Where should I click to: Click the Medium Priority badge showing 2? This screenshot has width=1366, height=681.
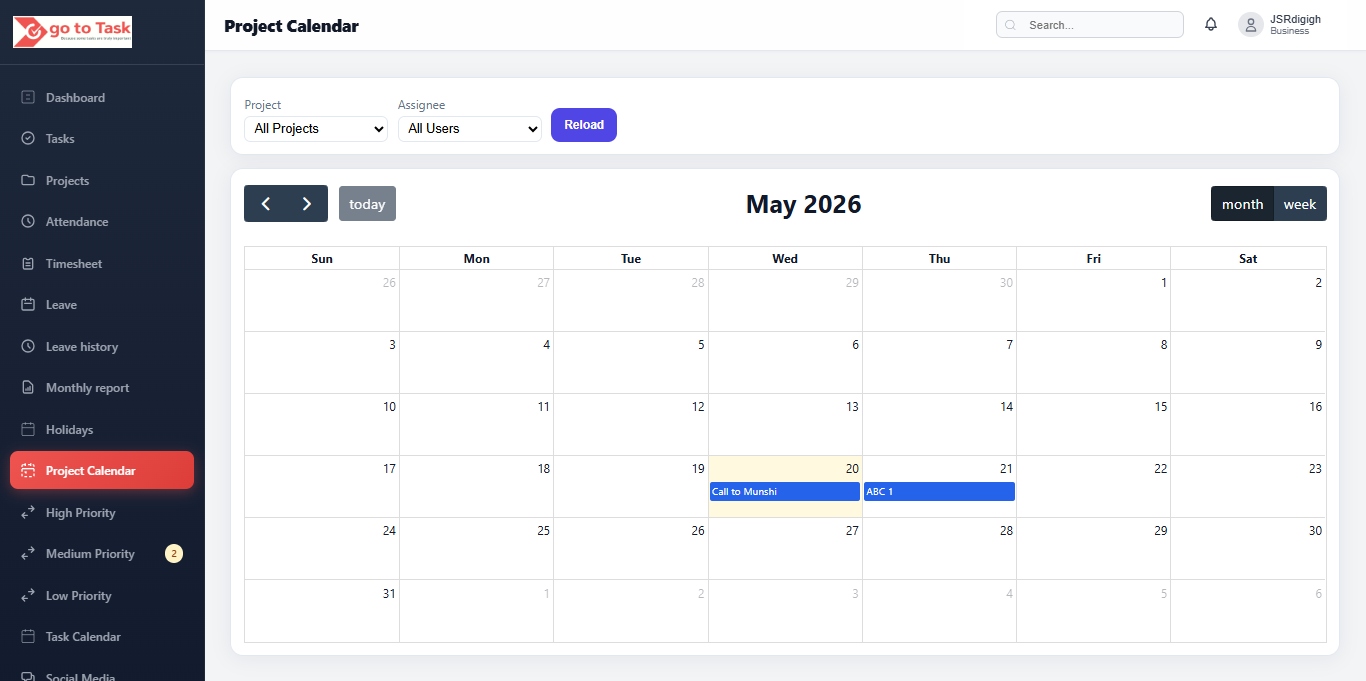(174, 554)
